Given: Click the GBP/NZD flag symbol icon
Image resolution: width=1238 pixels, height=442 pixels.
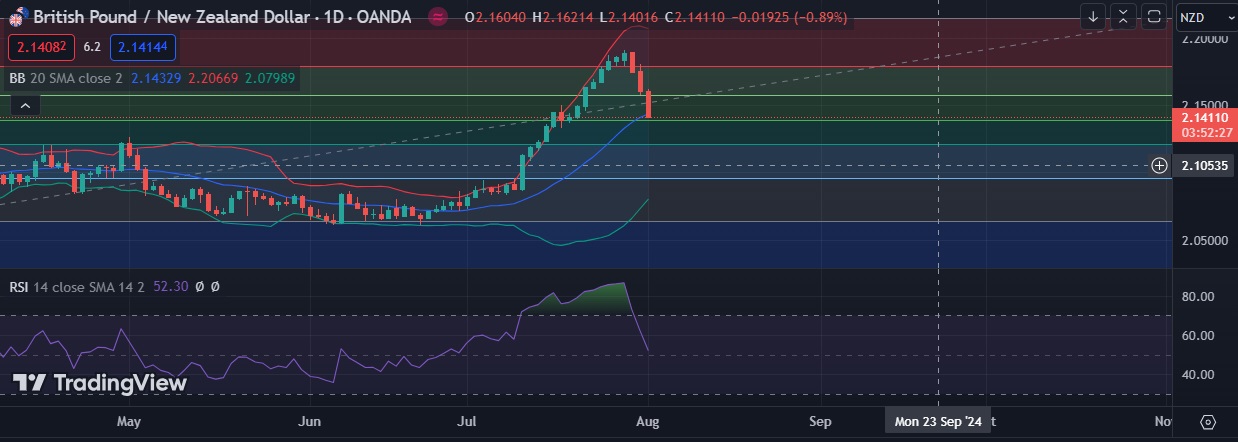Looking at the screenshot, I should pyautogui.click(x=16, y=18).
